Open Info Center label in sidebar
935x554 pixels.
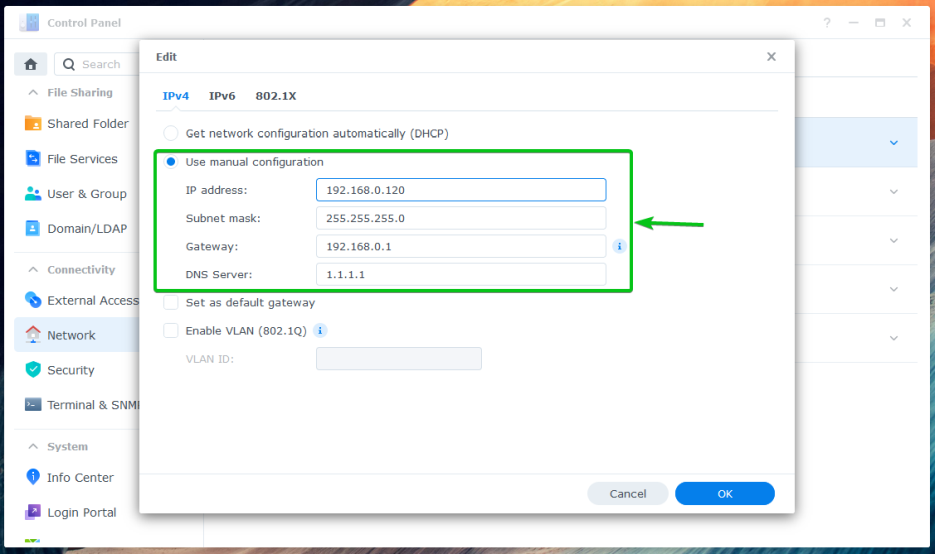(x=80, y=478)
